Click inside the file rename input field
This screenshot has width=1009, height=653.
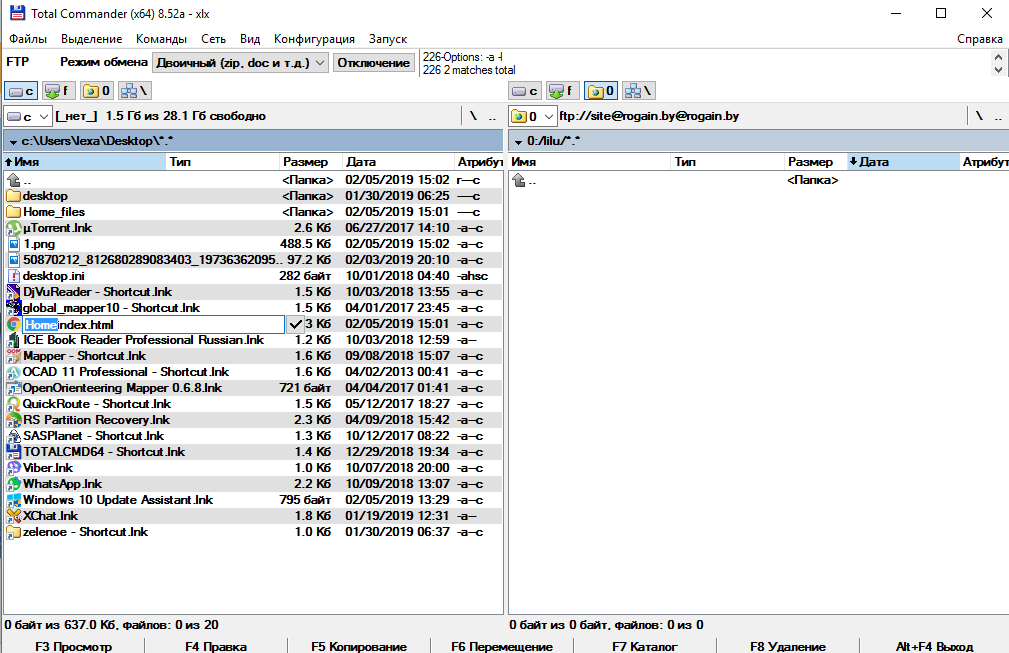tap(154, 324)
